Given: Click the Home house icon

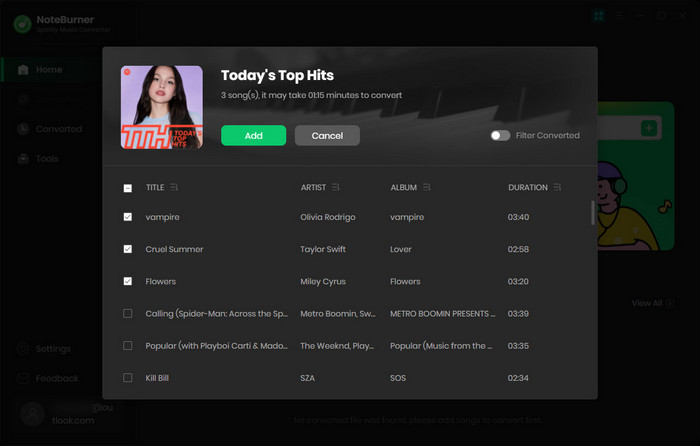Looking at the screenshot, I should click(23, 70).
